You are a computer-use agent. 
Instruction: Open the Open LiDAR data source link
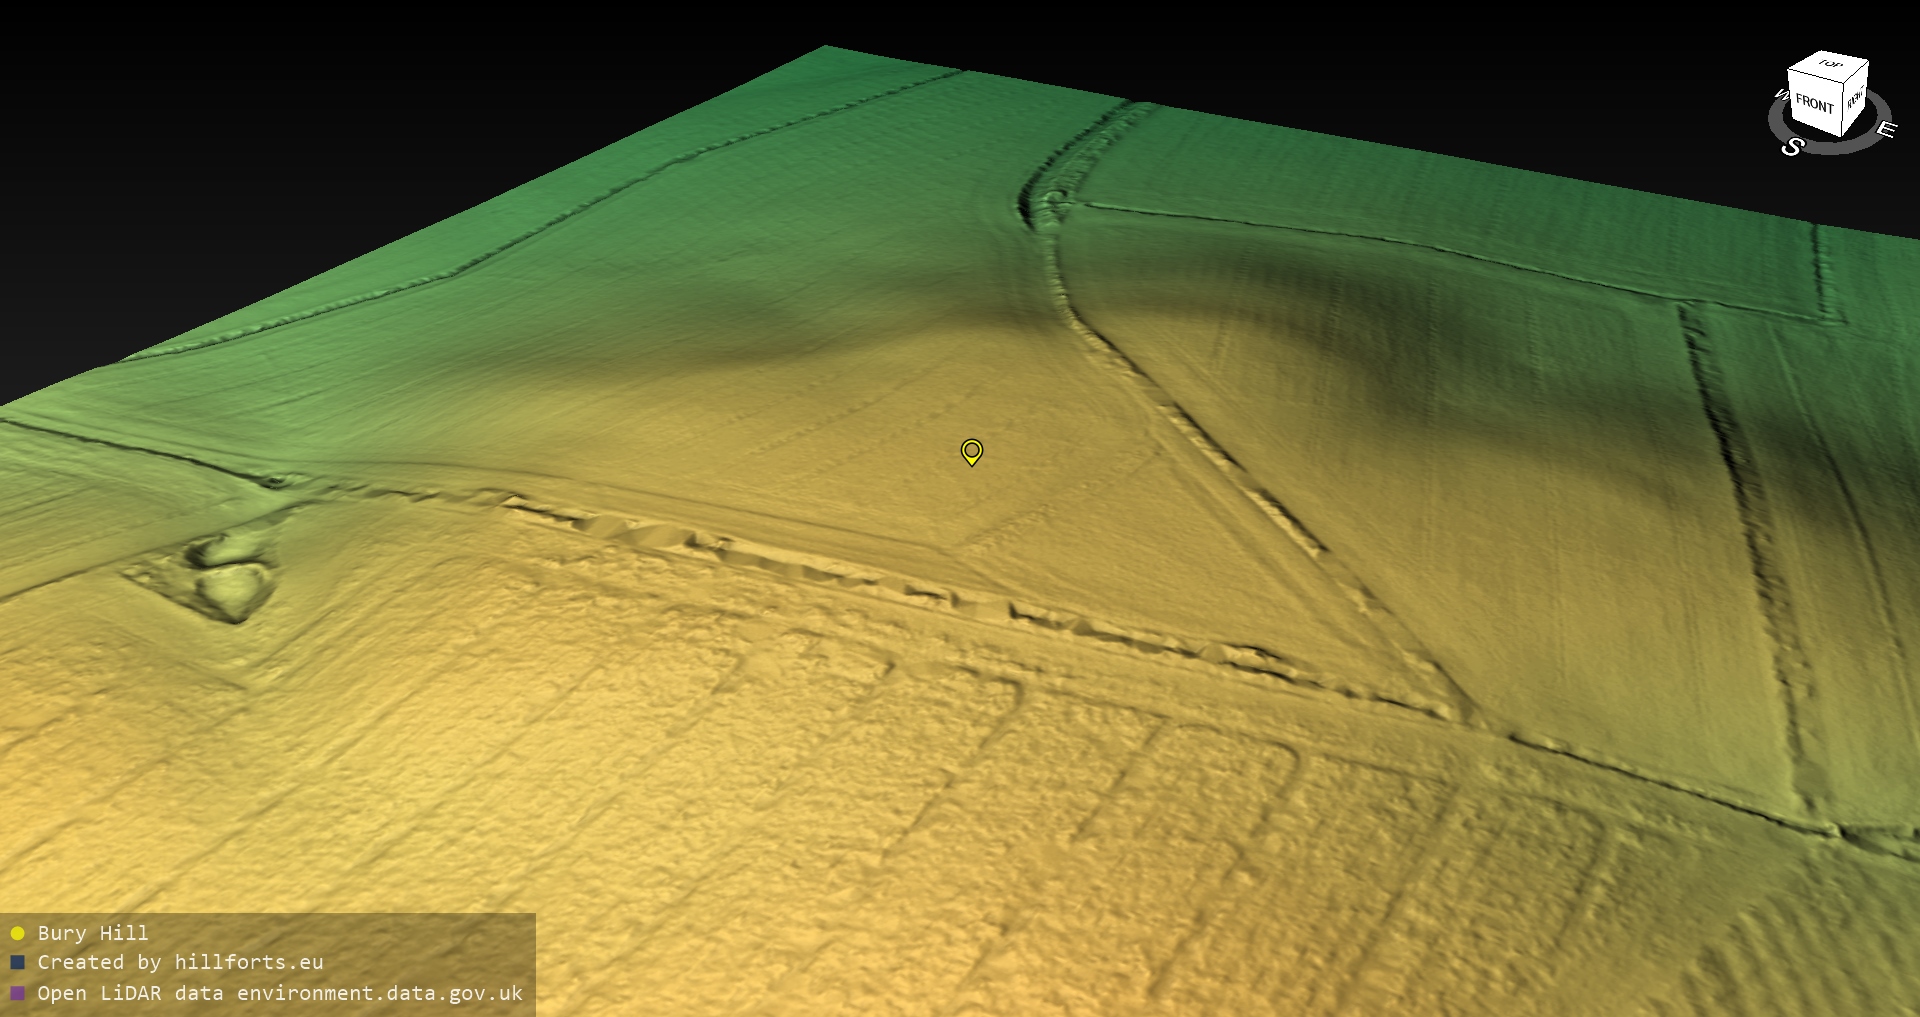(280, 993)
